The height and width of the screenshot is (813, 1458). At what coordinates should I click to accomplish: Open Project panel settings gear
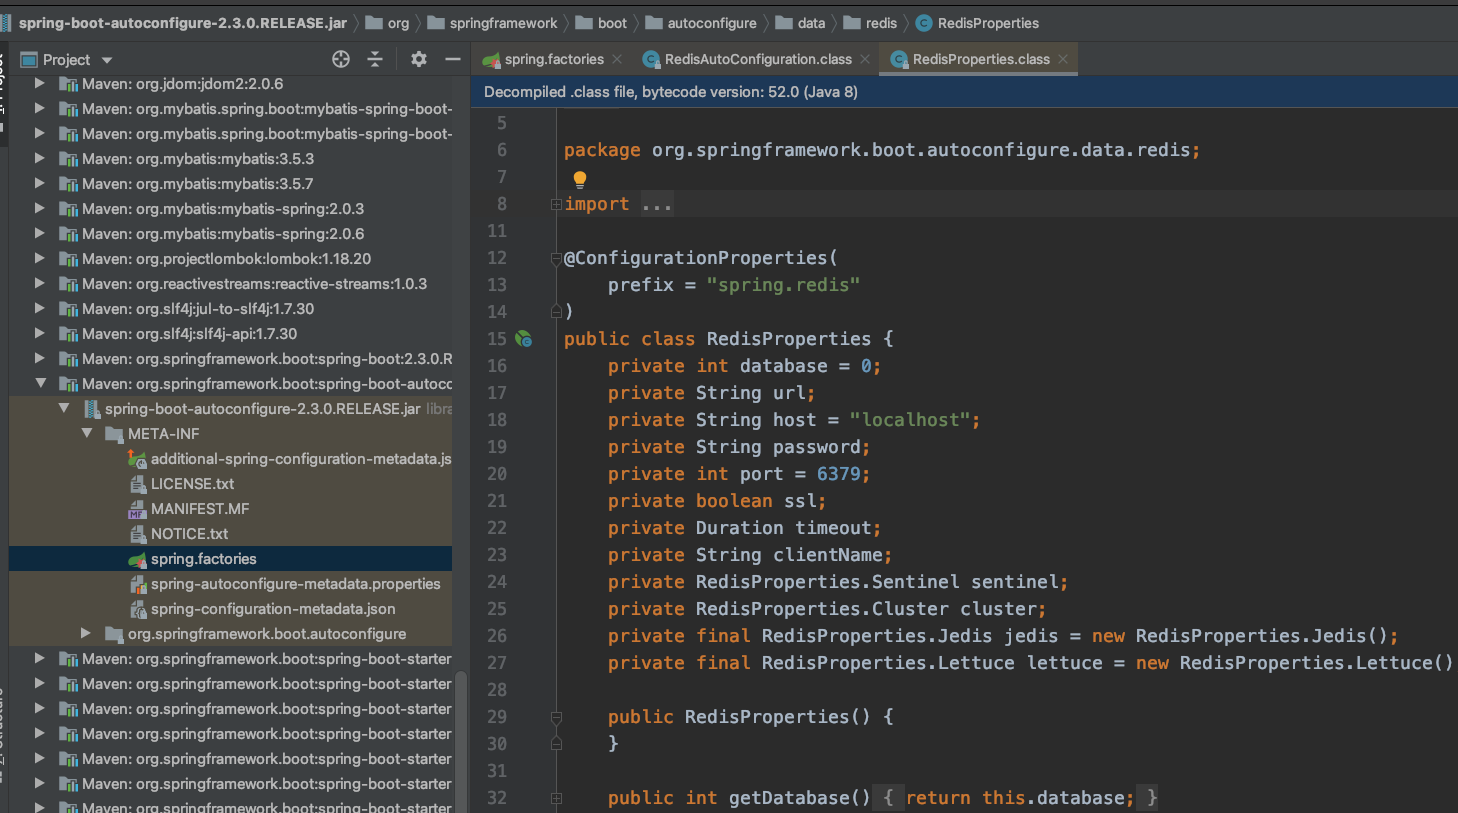pos(419,59)
